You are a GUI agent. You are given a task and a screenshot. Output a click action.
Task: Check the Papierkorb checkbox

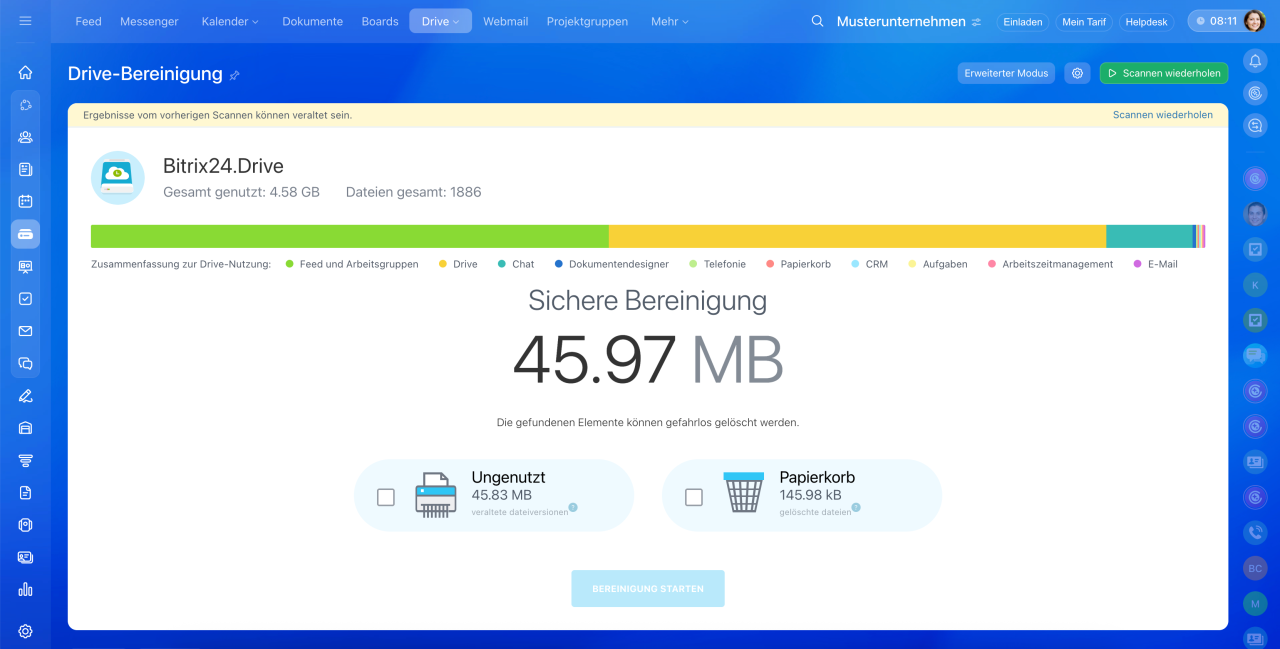click(694, 497)
